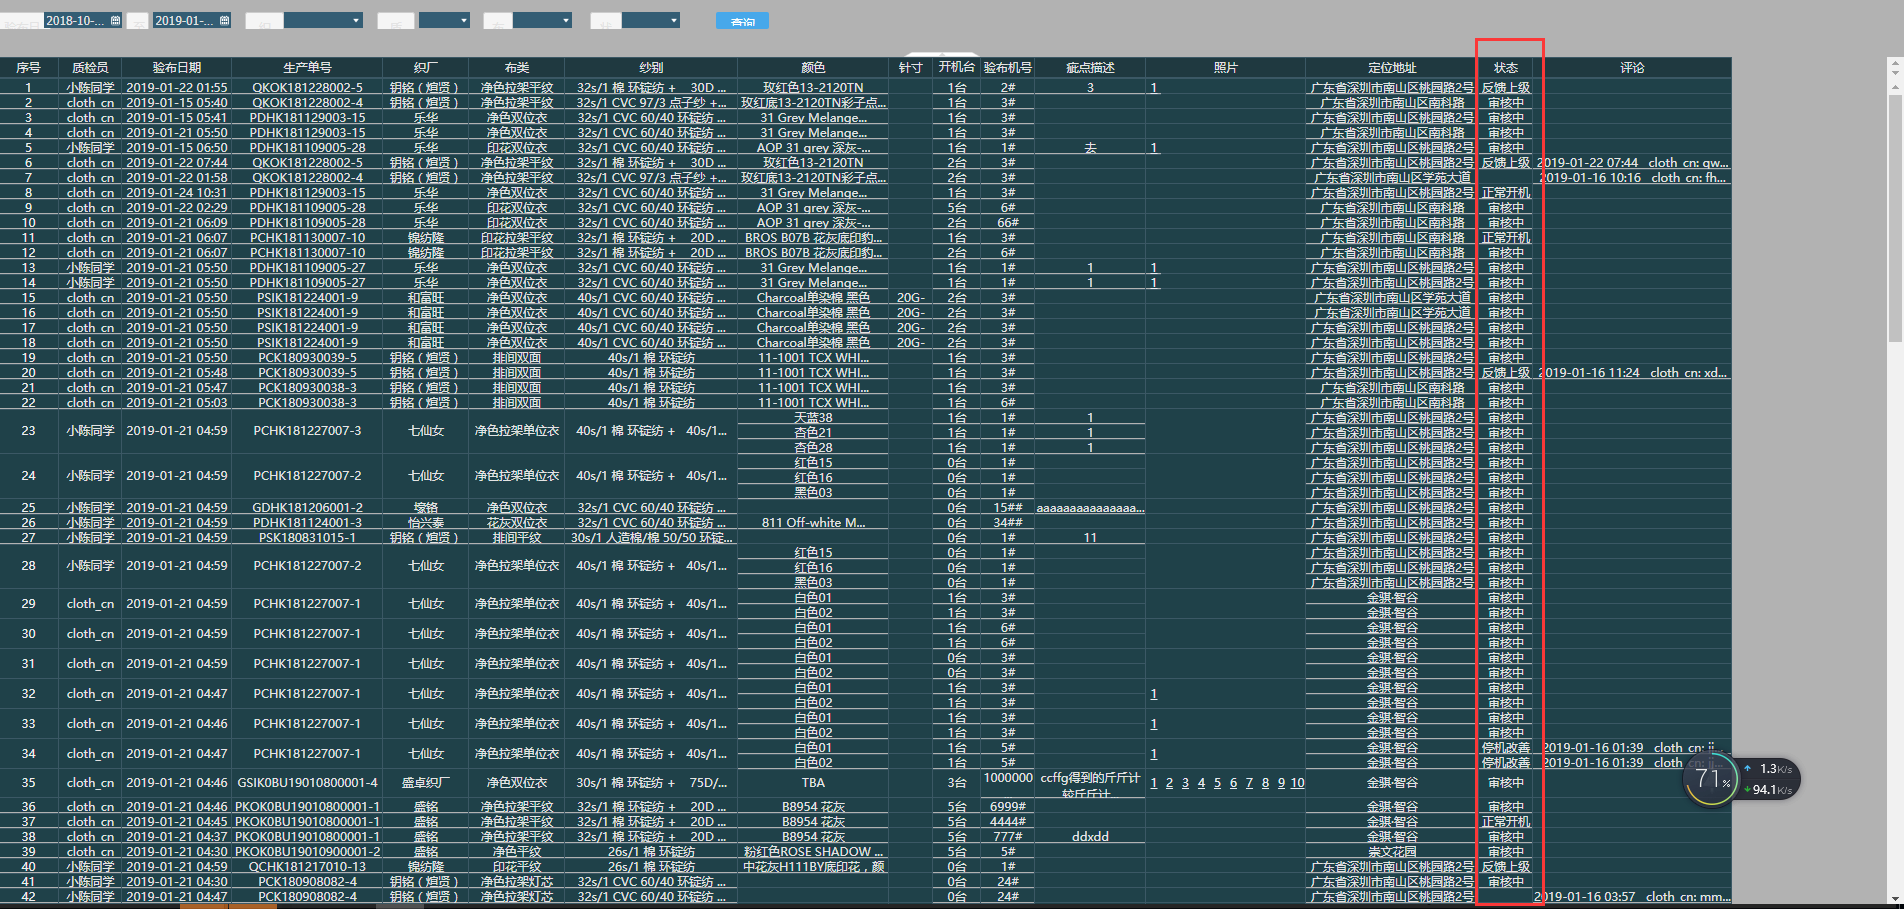Open photo link 5 in row 35

click(x=1217, y=783)
